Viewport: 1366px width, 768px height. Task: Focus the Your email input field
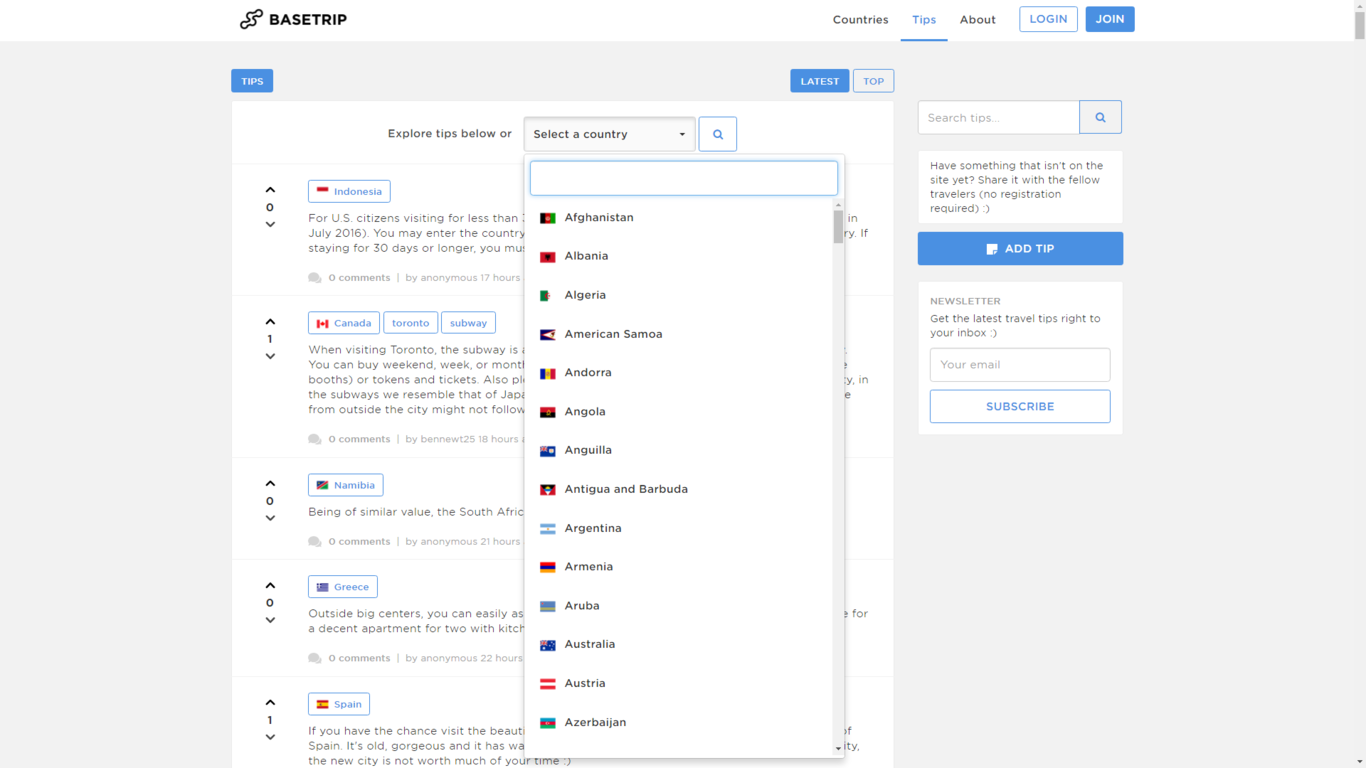[x=1019, y=365]
